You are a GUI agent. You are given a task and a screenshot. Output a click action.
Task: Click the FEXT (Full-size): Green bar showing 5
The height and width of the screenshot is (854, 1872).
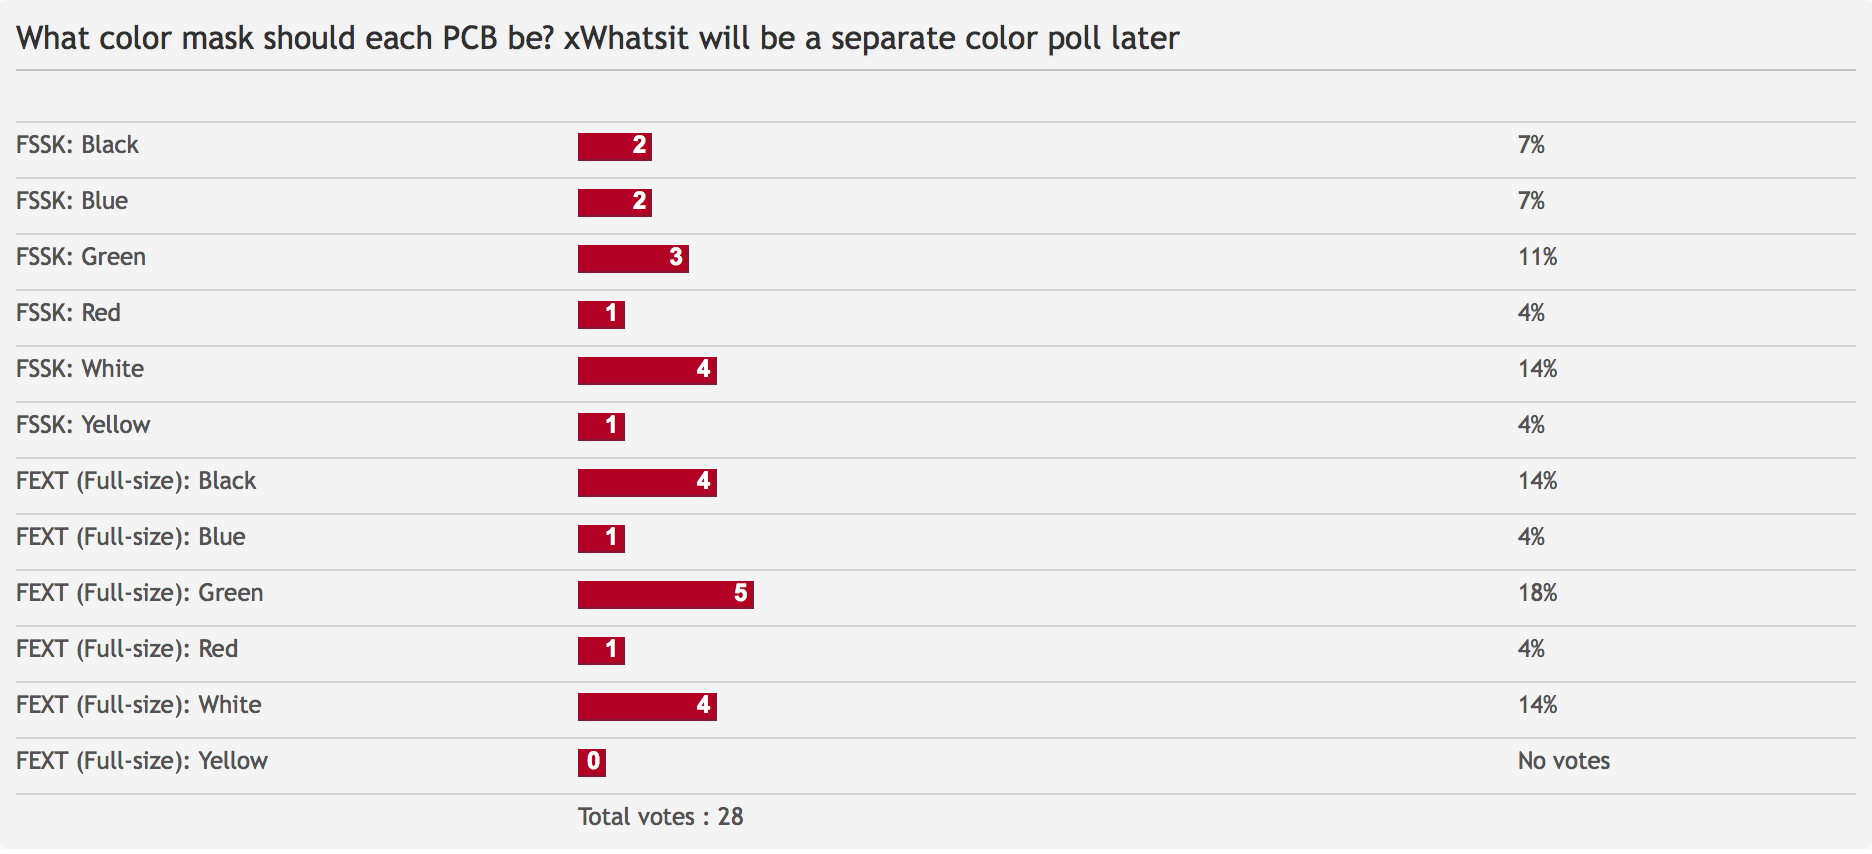click(x=665, y=594)
